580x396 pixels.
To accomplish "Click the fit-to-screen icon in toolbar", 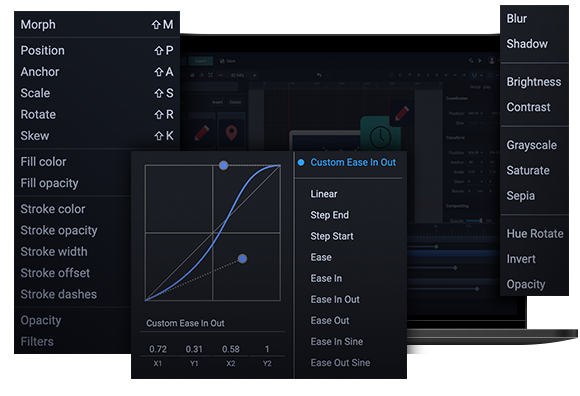I will click(210, 75).
